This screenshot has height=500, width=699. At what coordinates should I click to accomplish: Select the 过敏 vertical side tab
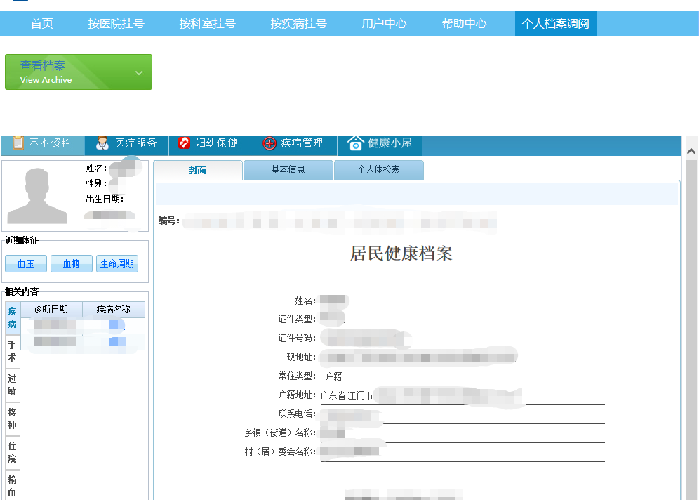tap(12, 385)
